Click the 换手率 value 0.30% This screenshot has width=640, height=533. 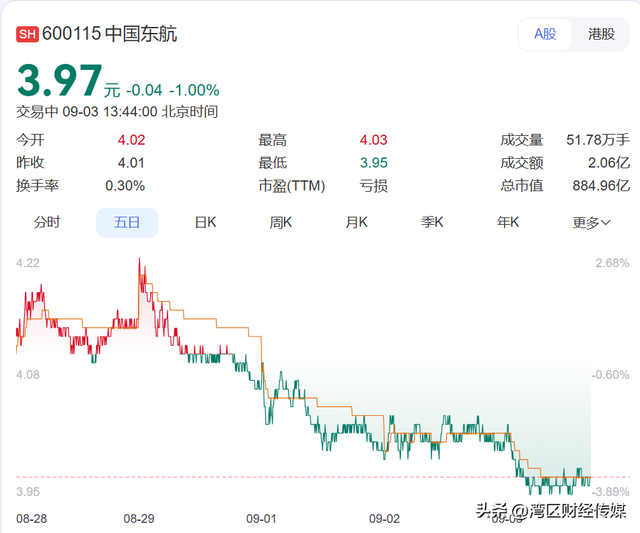click(x=125, y=186)
